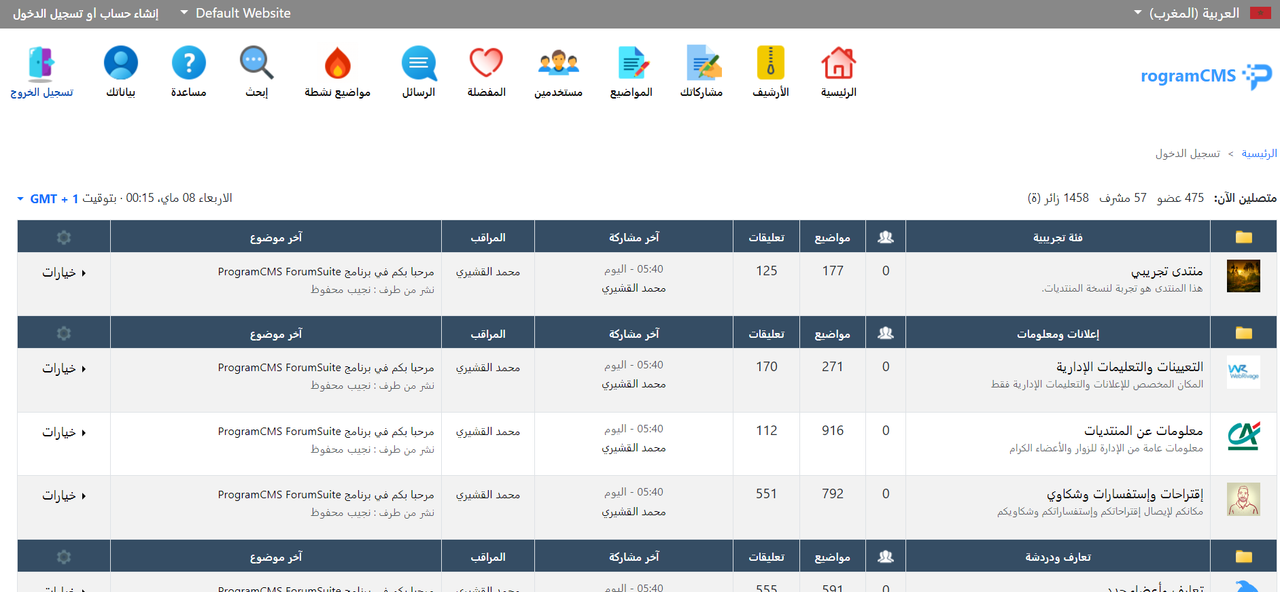Click إنشاء حساب أو تسجيل الدخول link
The height and width of the screenshot is (592, 1280).
[x=85, y=13]
